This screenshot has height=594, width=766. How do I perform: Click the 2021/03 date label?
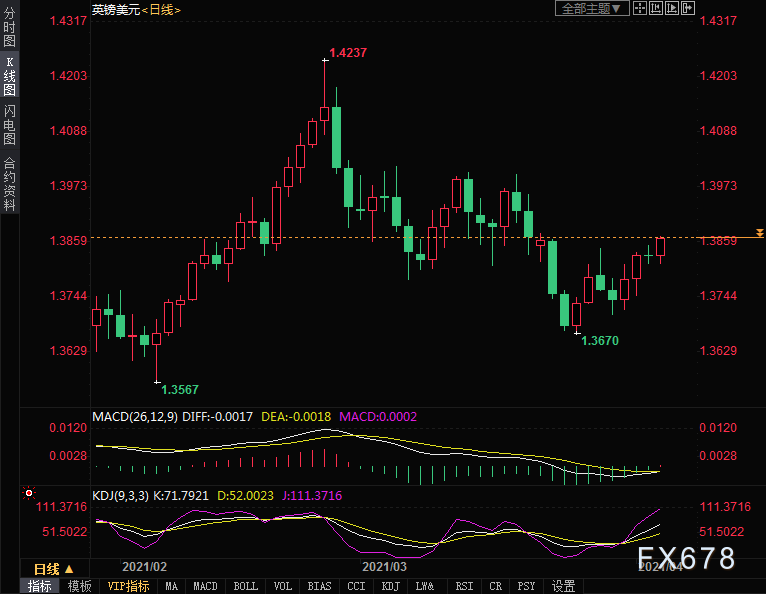(x=384, y=567)
